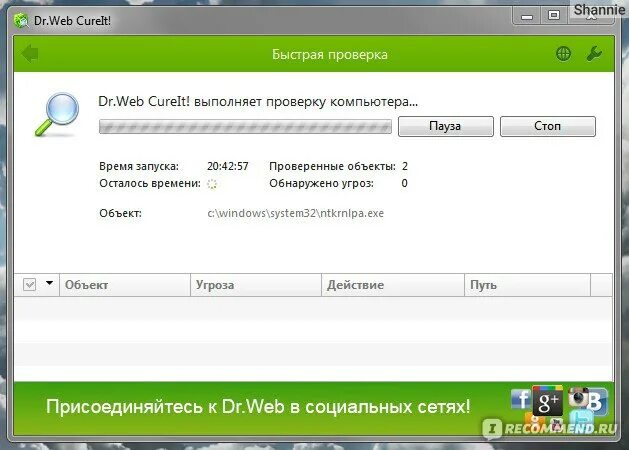Screen dimensions: 629x450
Task: Toggle the select-all checkbox in table header
Action: (30, 285)
